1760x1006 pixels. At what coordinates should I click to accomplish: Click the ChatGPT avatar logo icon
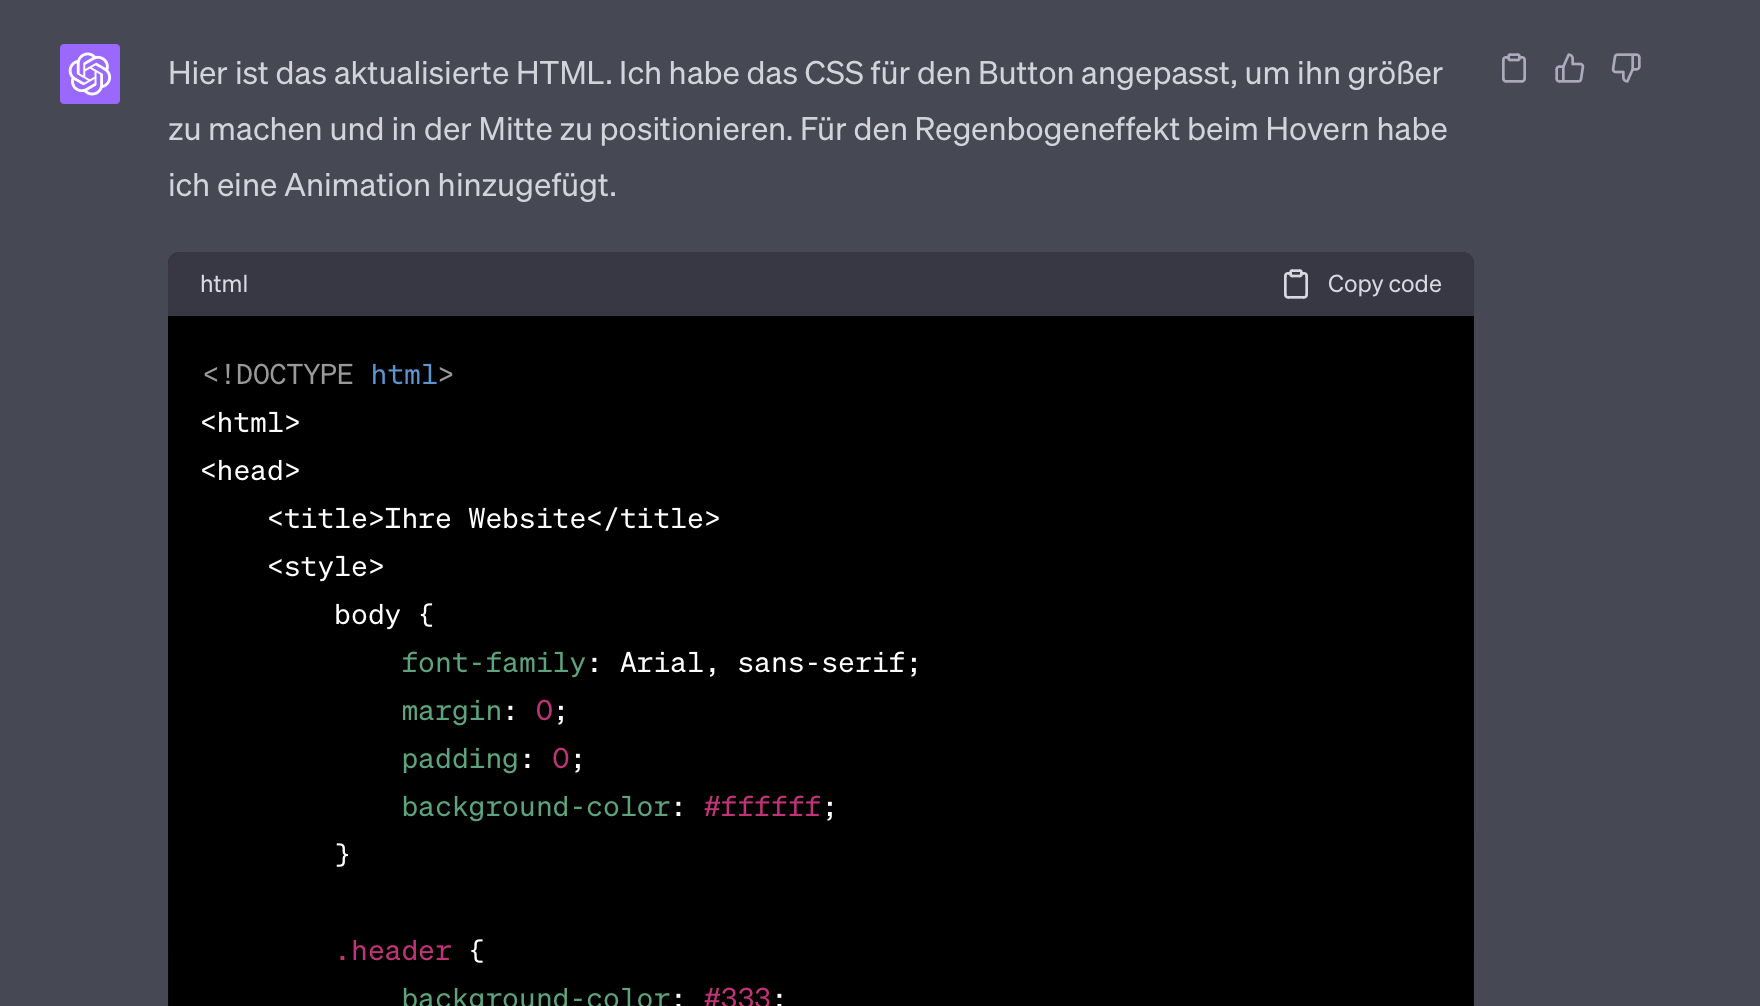click(90, 74)
